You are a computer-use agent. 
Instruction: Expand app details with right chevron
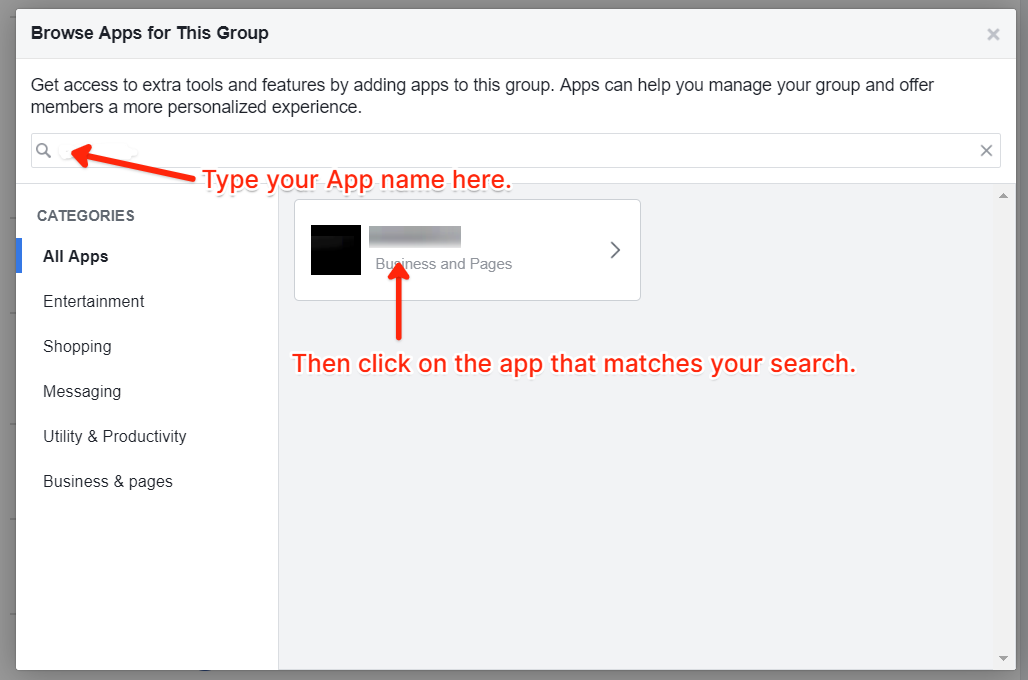(x=615, y=250)
